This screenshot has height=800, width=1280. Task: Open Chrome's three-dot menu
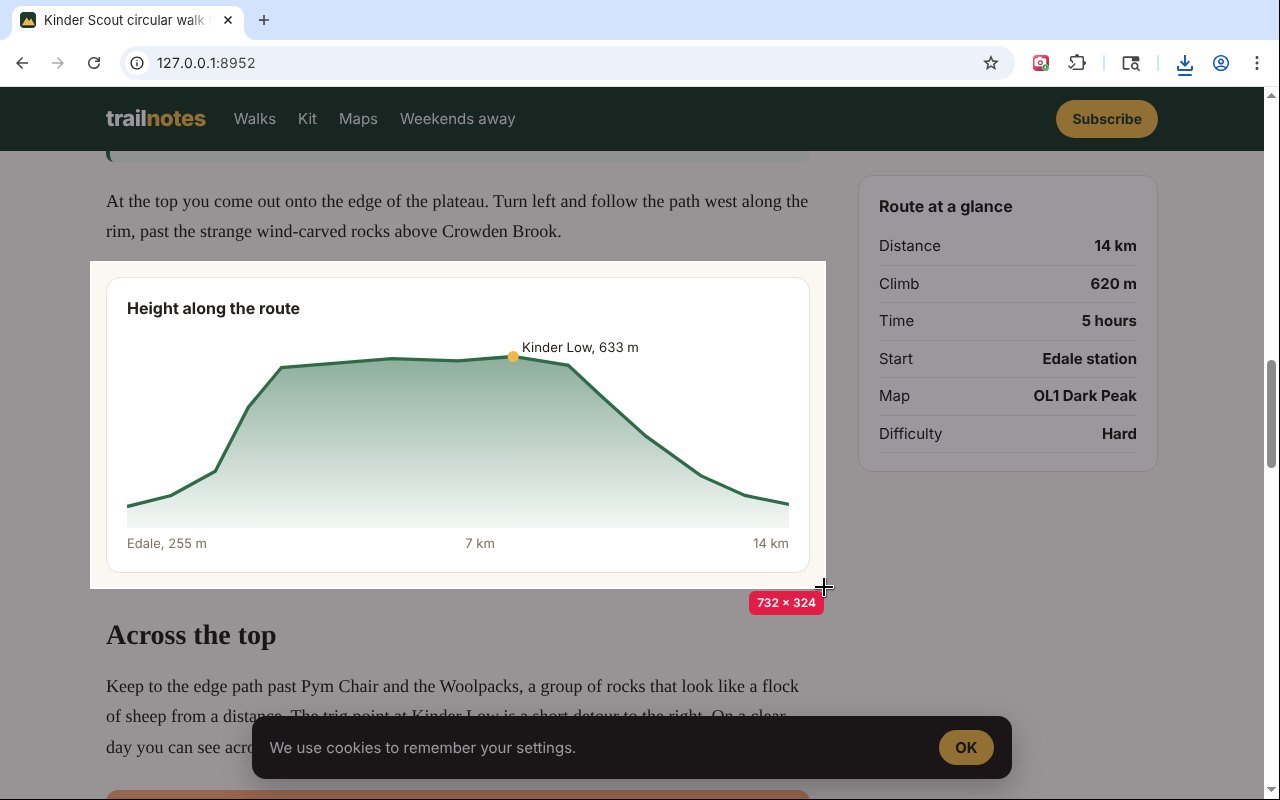pos(1257,63)
